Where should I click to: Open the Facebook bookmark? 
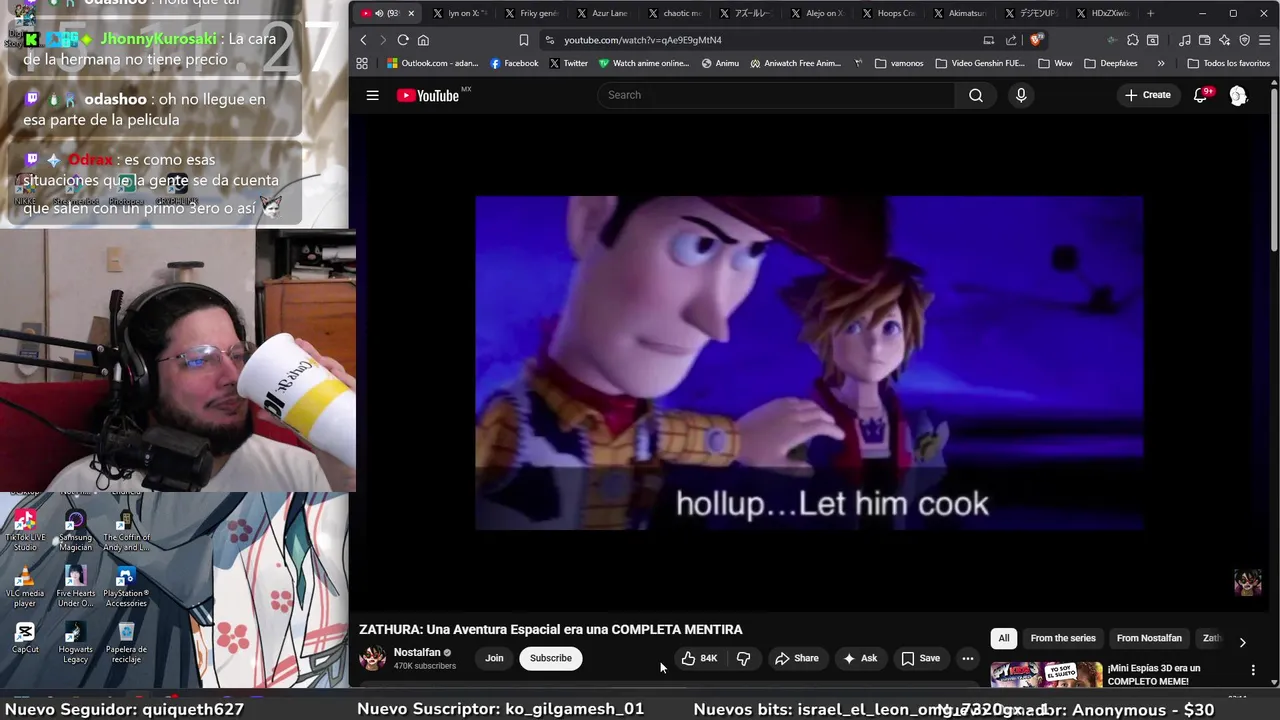[x=514, y=63]
